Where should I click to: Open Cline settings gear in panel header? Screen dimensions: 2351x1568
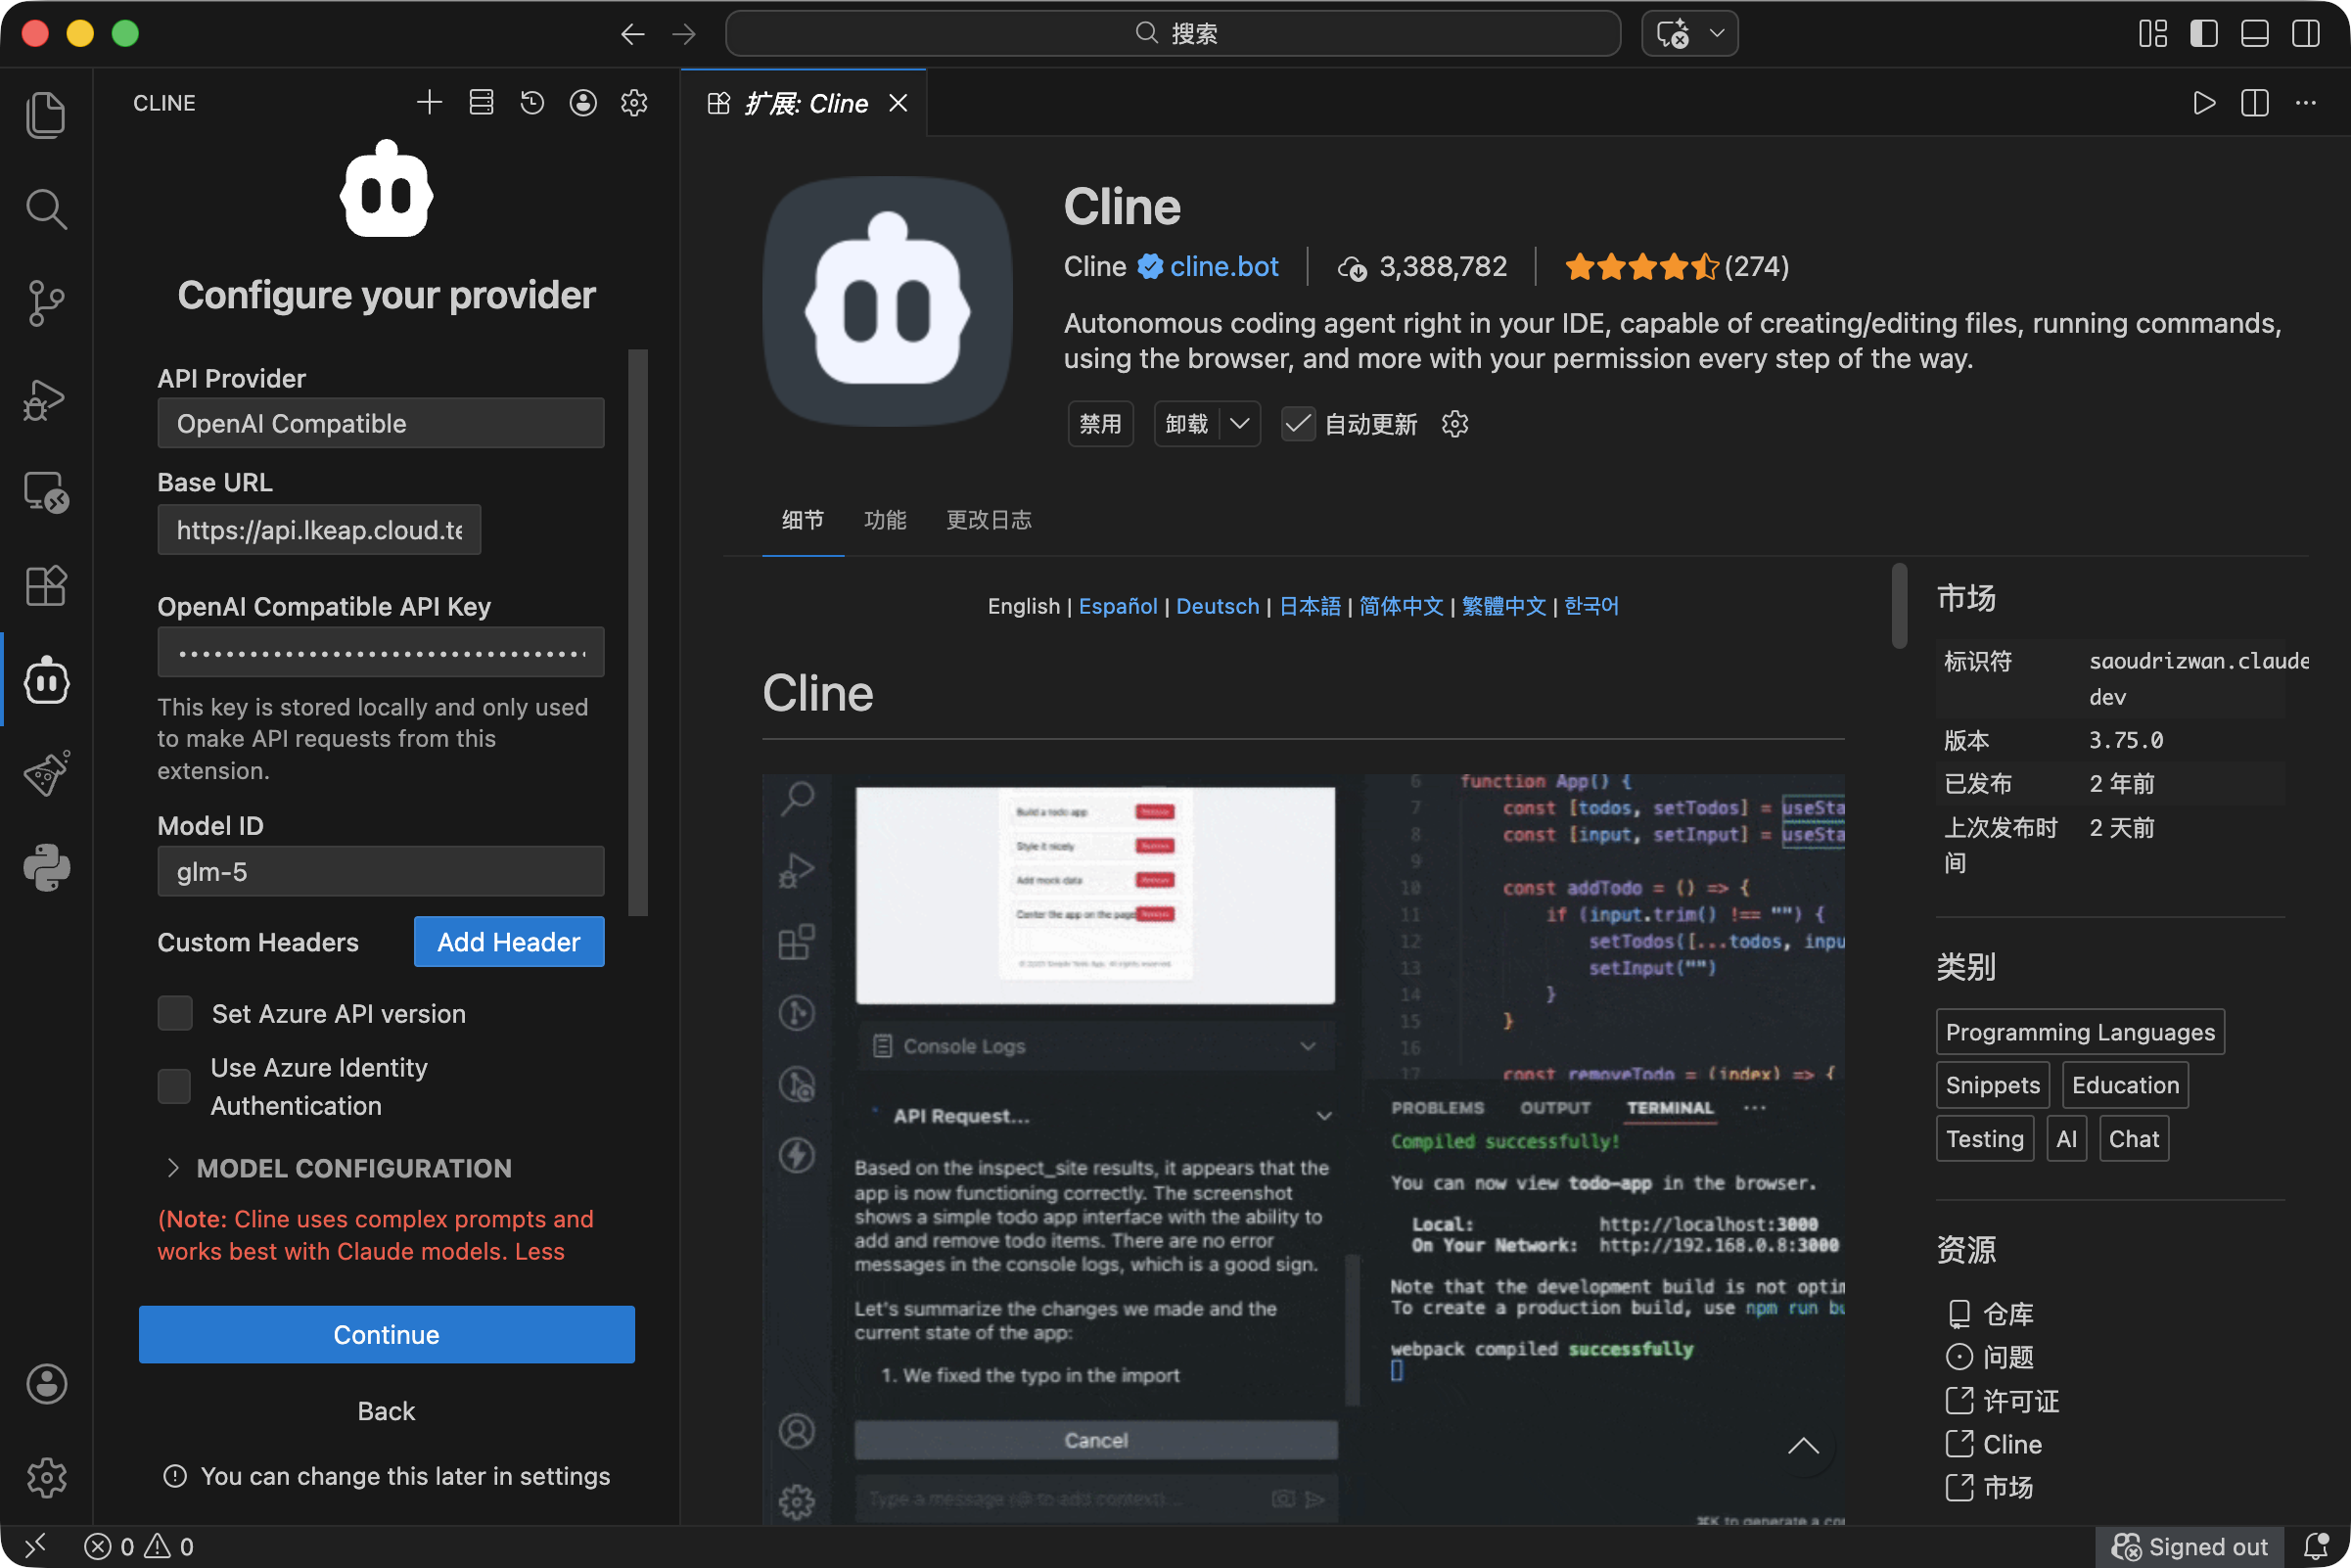coord(634,103)
